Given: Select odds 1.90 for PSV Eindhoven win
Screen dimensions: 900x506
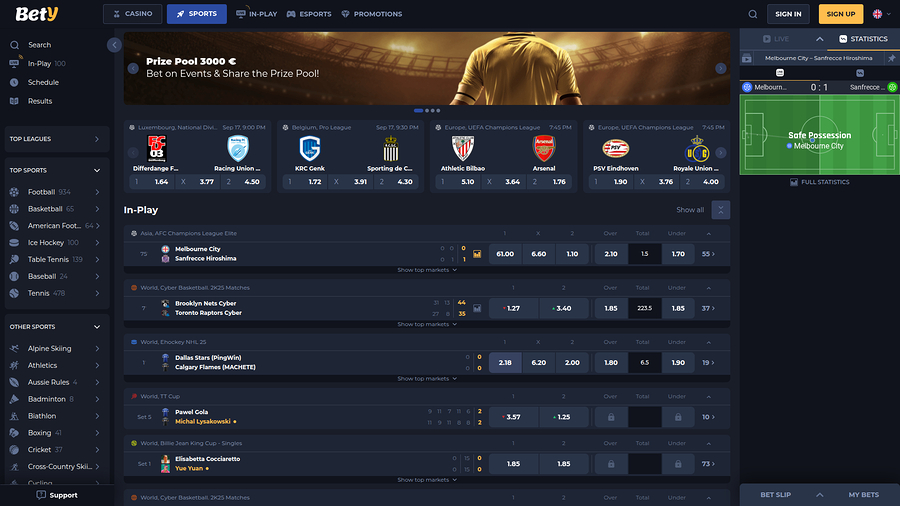Looking at the screenshot, I should (x=612, y=182).
